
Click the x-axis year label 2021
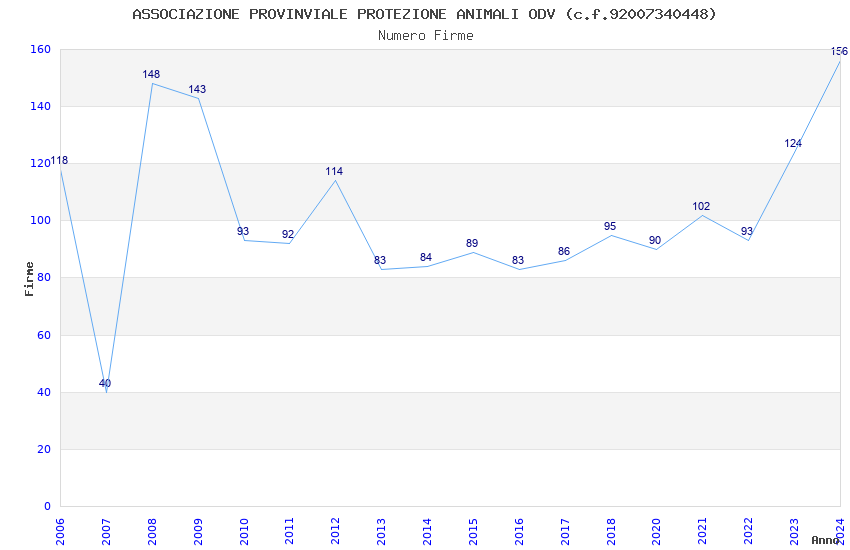(703, 531)
